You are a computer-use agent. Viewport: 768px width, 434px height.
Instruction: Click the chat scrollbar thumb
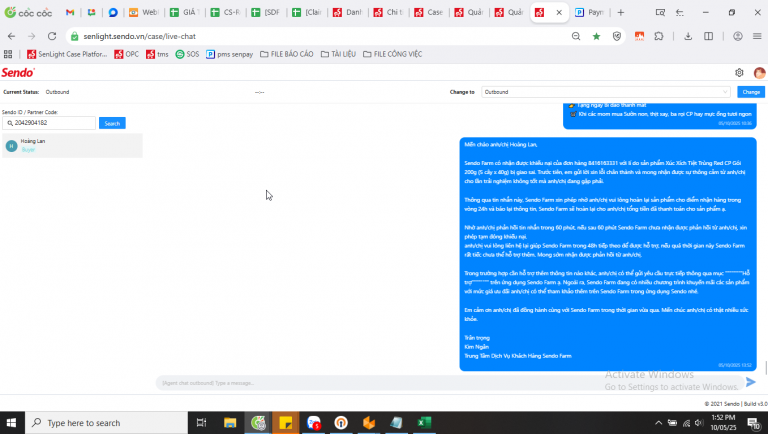766,367
